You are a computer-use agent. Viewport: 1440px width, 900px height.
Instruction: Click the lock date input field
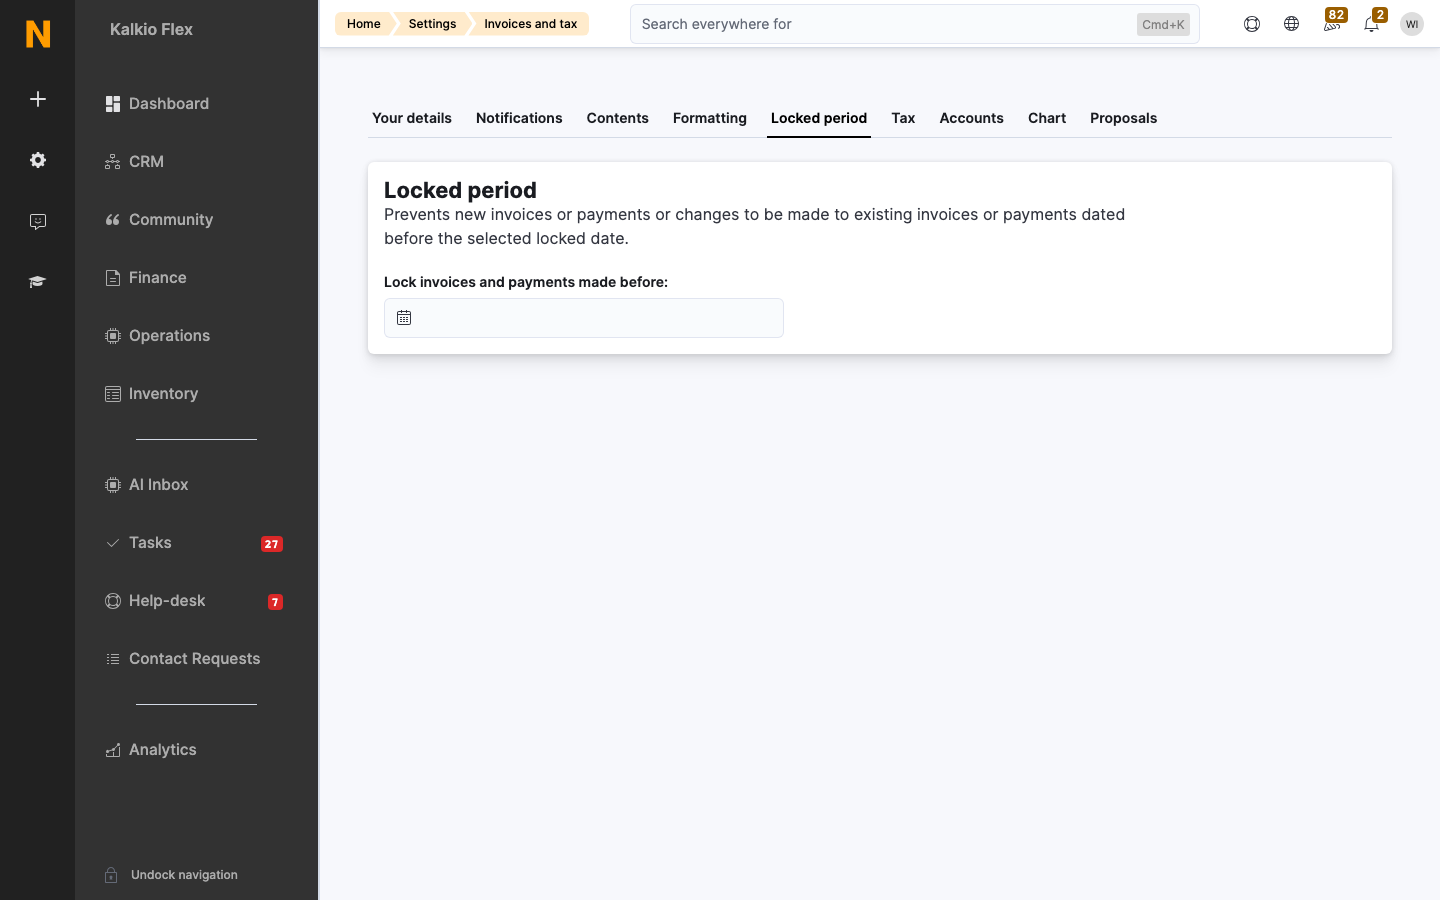point(584,318)
